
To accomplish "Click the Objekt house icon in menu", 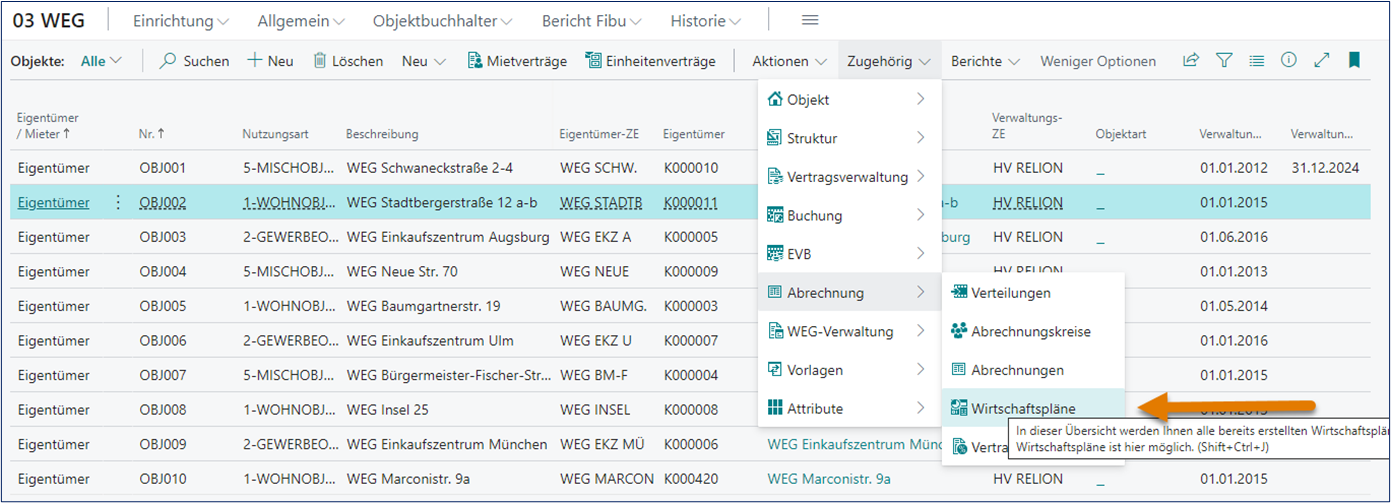I will pos(774,99).
